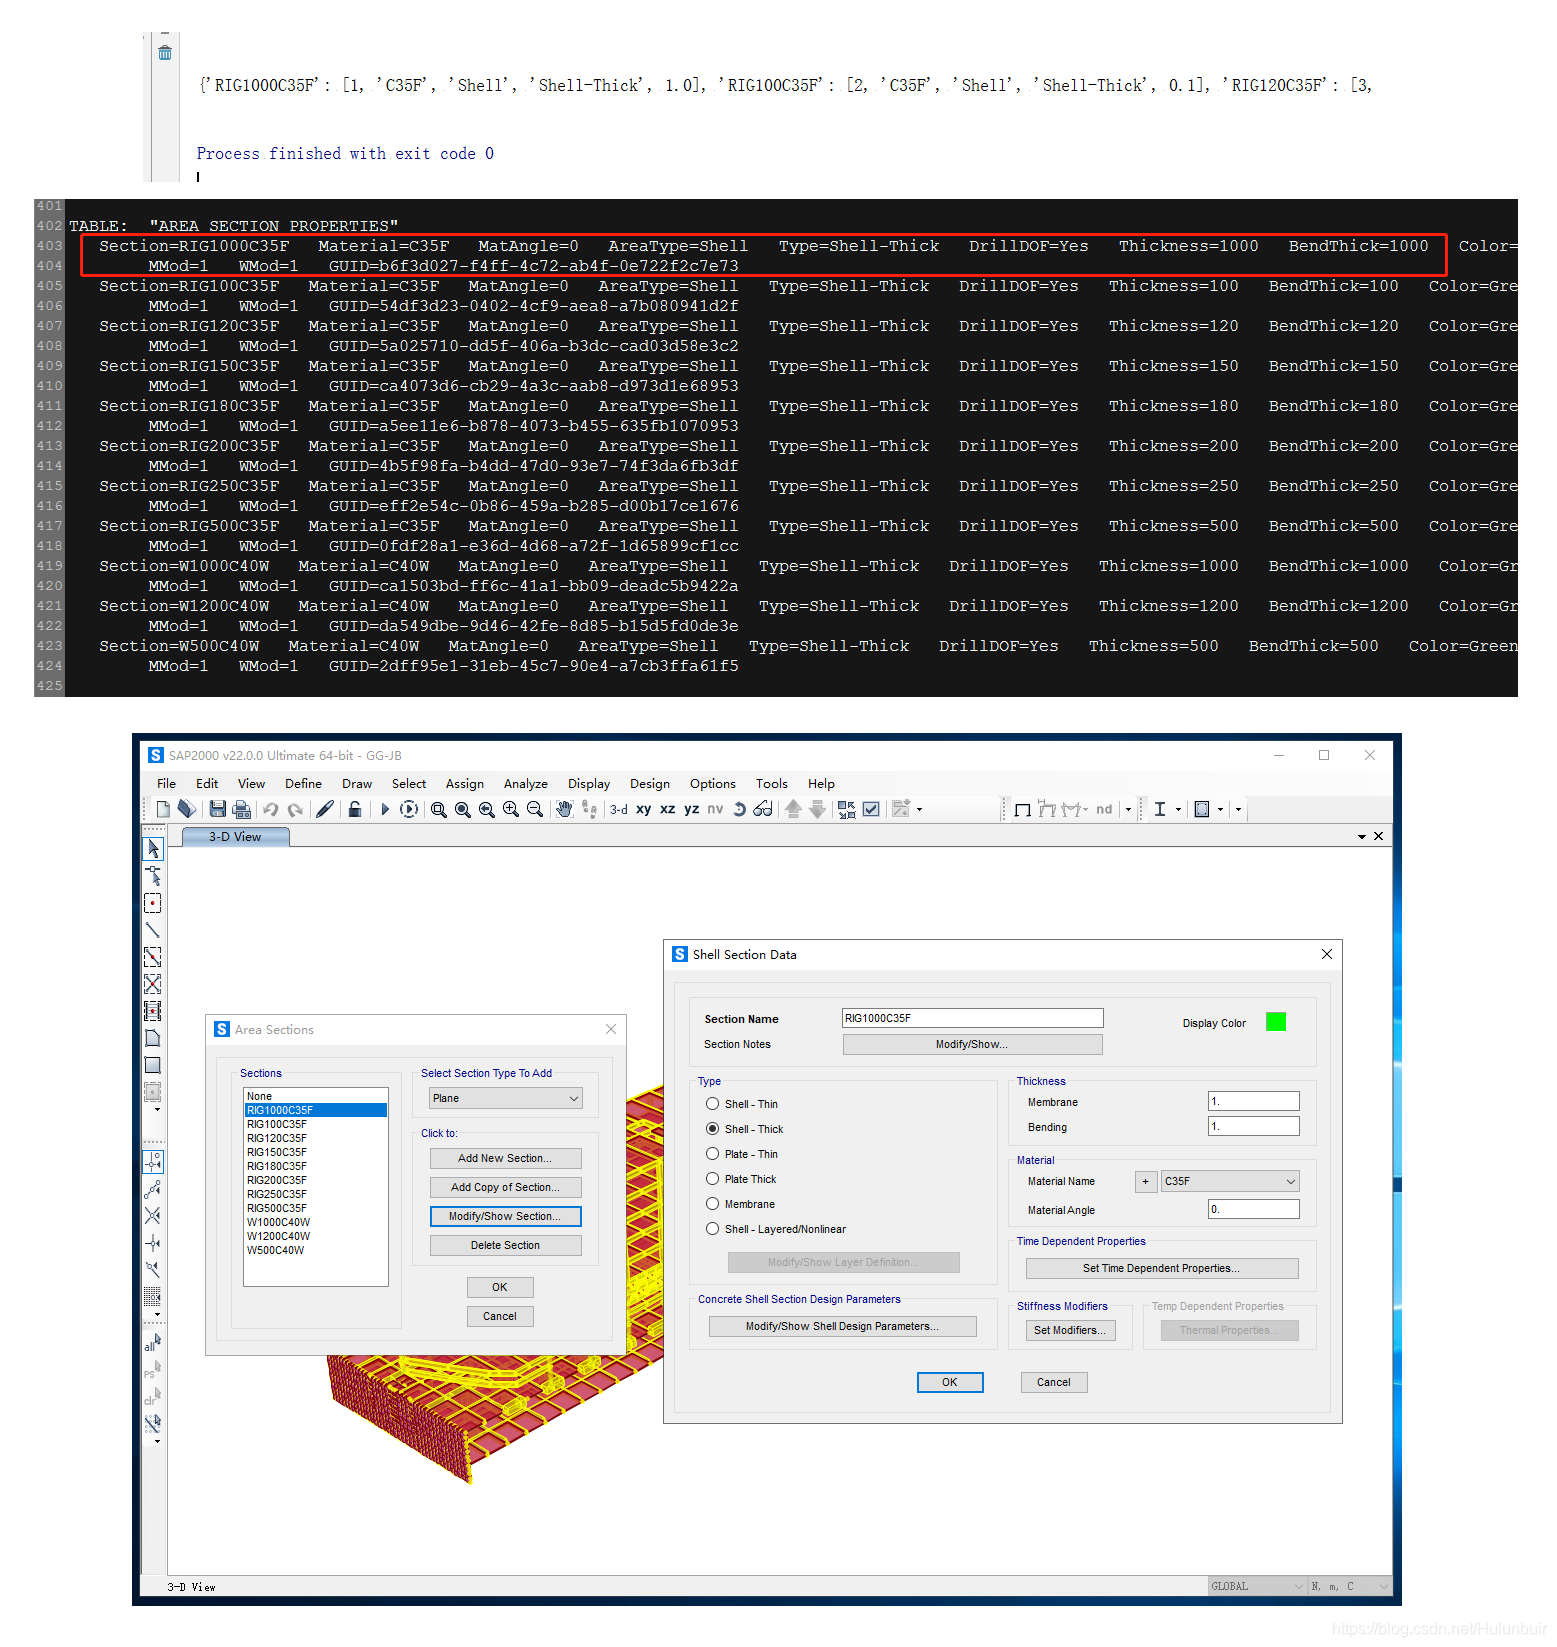Click the lock/unlock model icon
Image resolution: width=1557 pixels, height=1647 pixels.
pos(355,809)
